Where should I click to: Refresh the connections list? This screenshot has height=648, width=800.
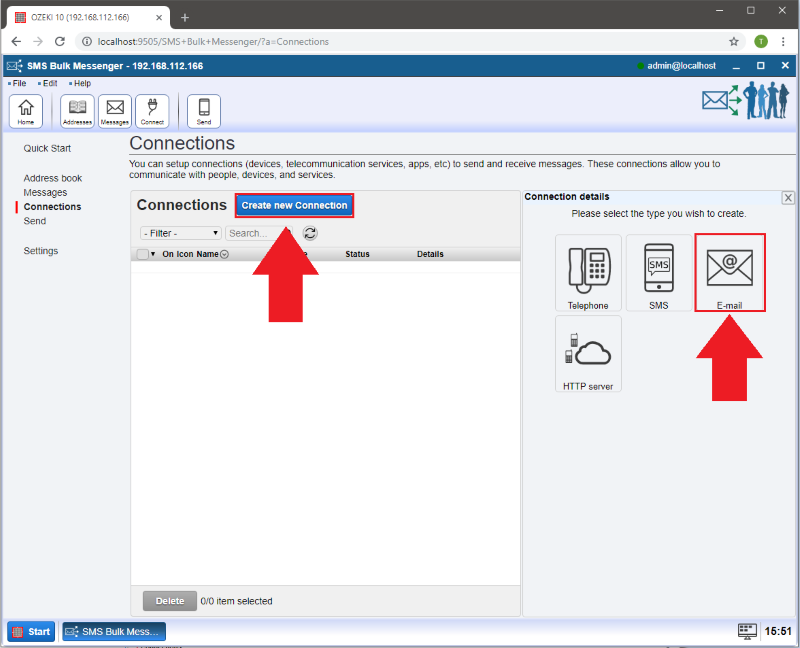(x=310, y=233)
